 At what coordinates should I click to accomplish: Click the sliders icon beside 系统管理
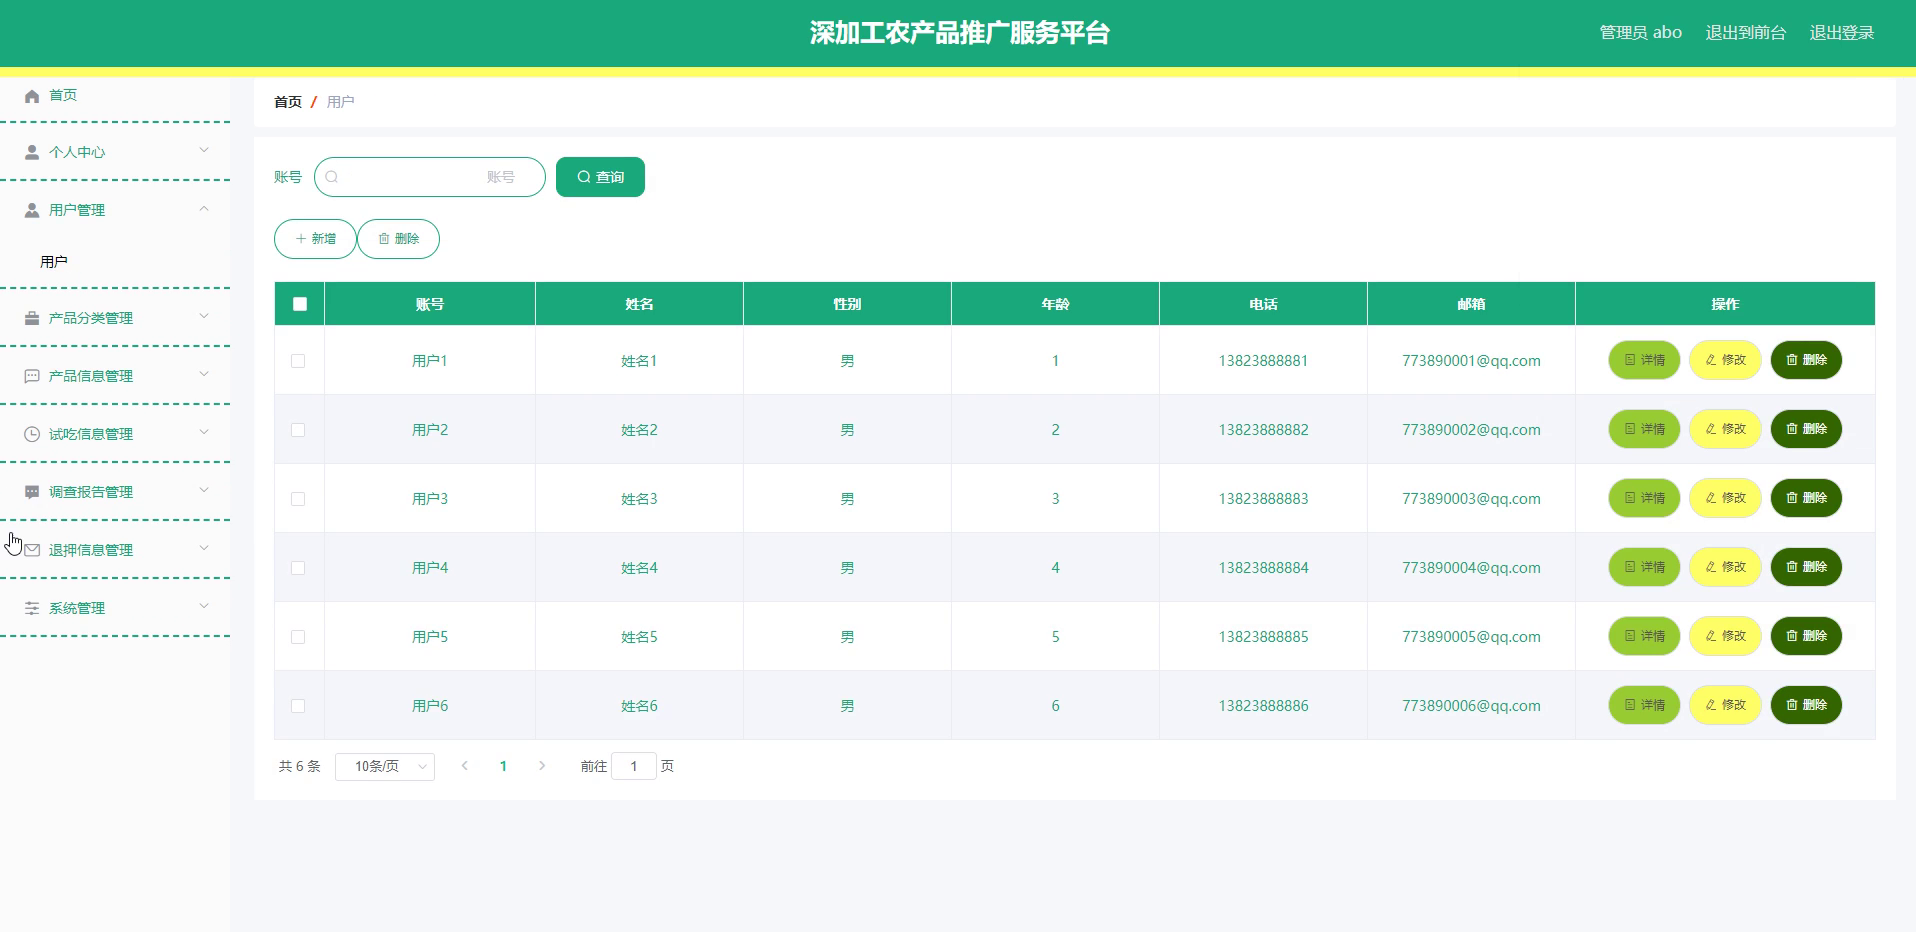tap(32, 608)
